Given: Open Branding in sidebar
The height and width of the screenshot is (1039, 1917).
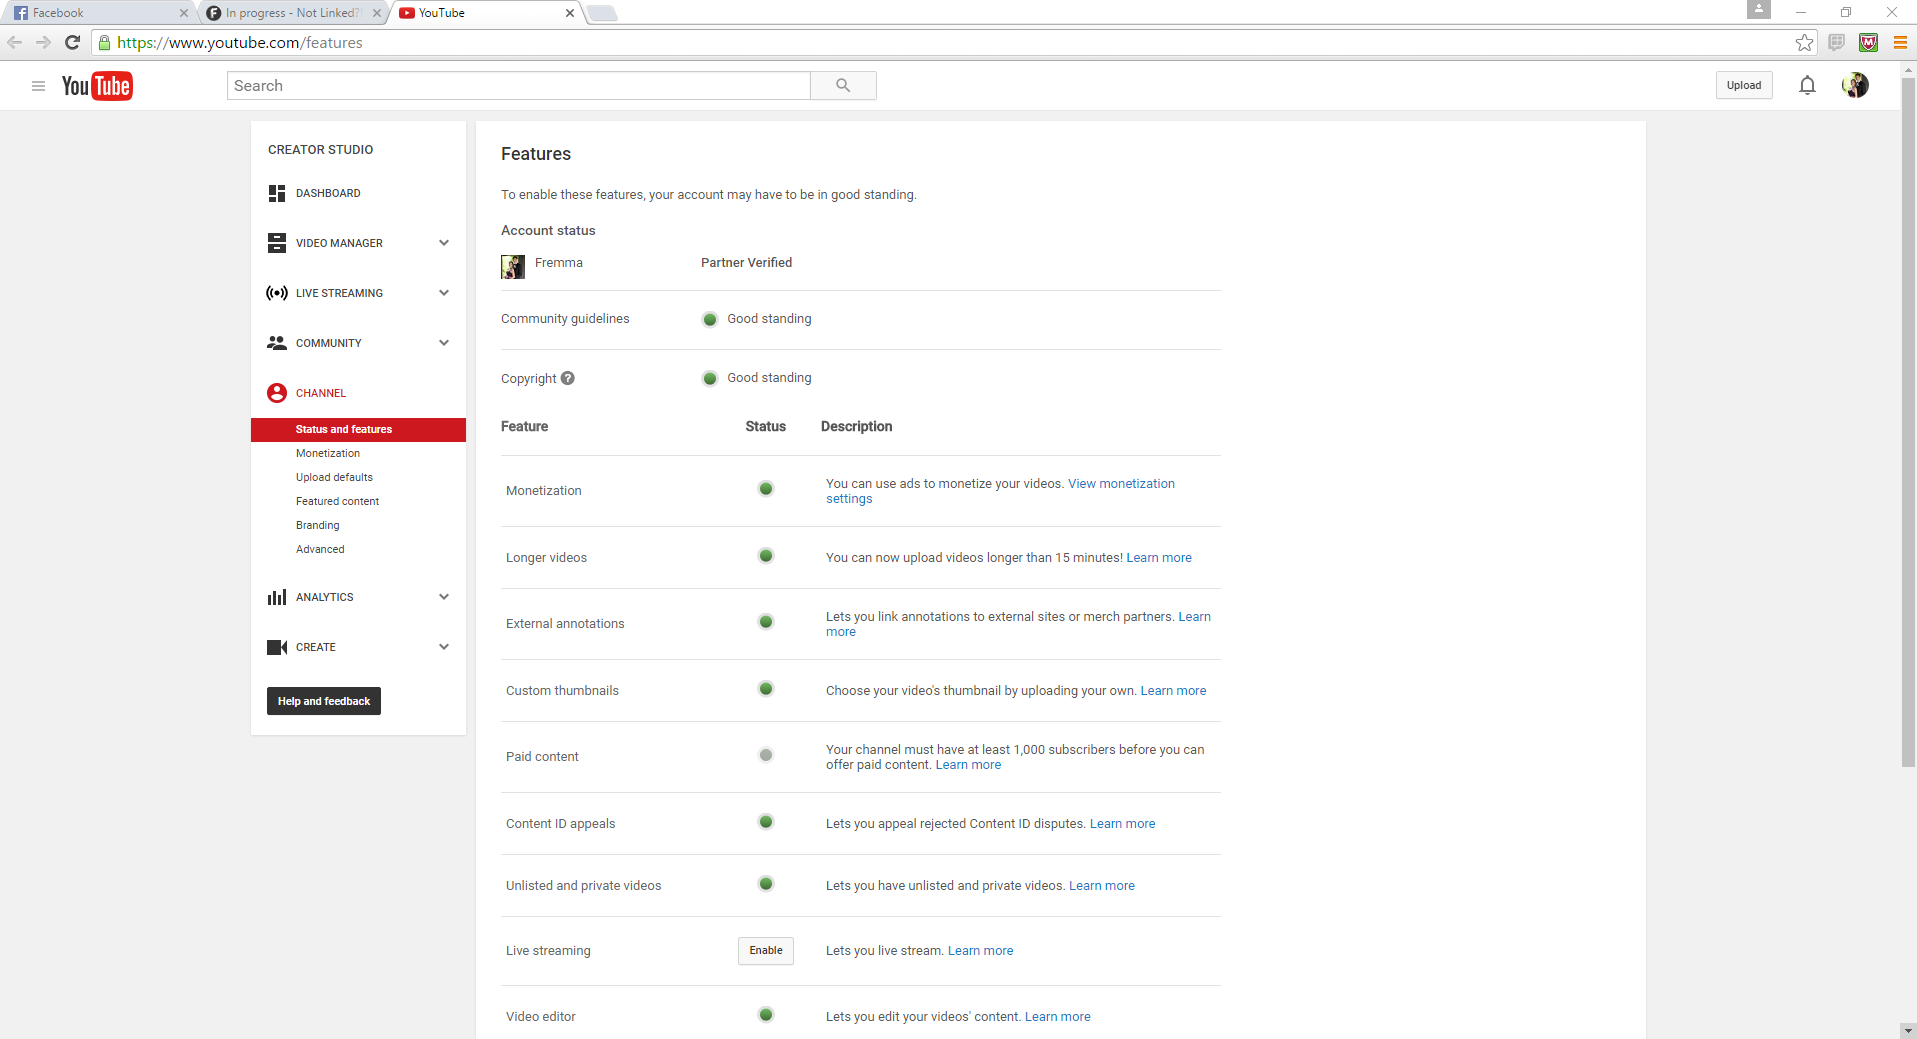Looking at the screenshot, I should pos(318,525).
